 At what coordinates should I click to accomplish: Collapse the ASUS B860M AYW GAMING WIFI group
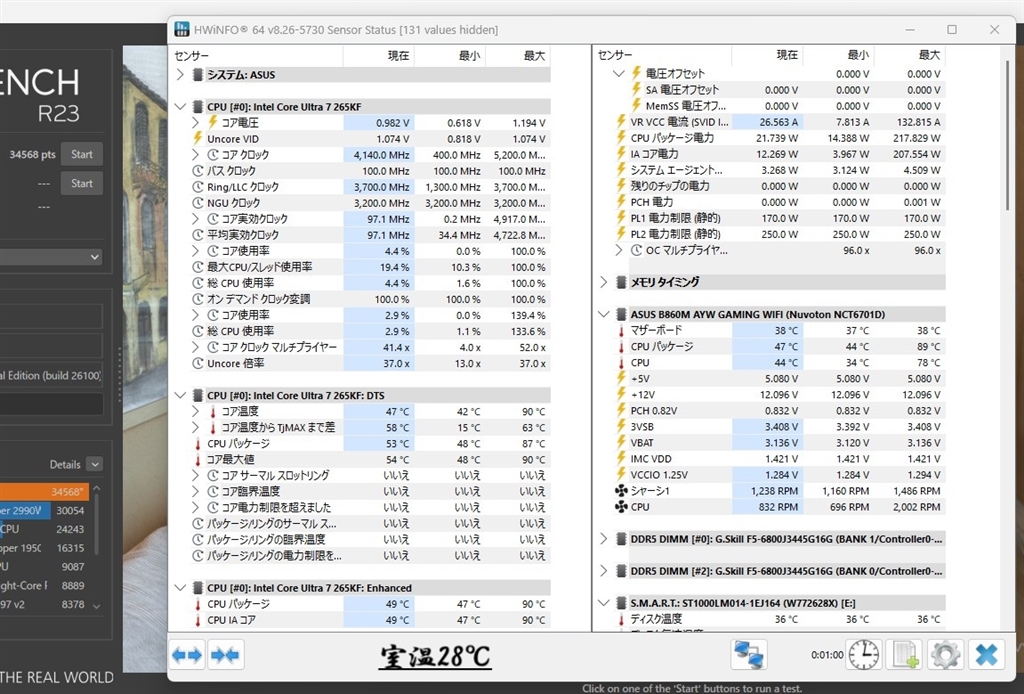pos(603,314)
